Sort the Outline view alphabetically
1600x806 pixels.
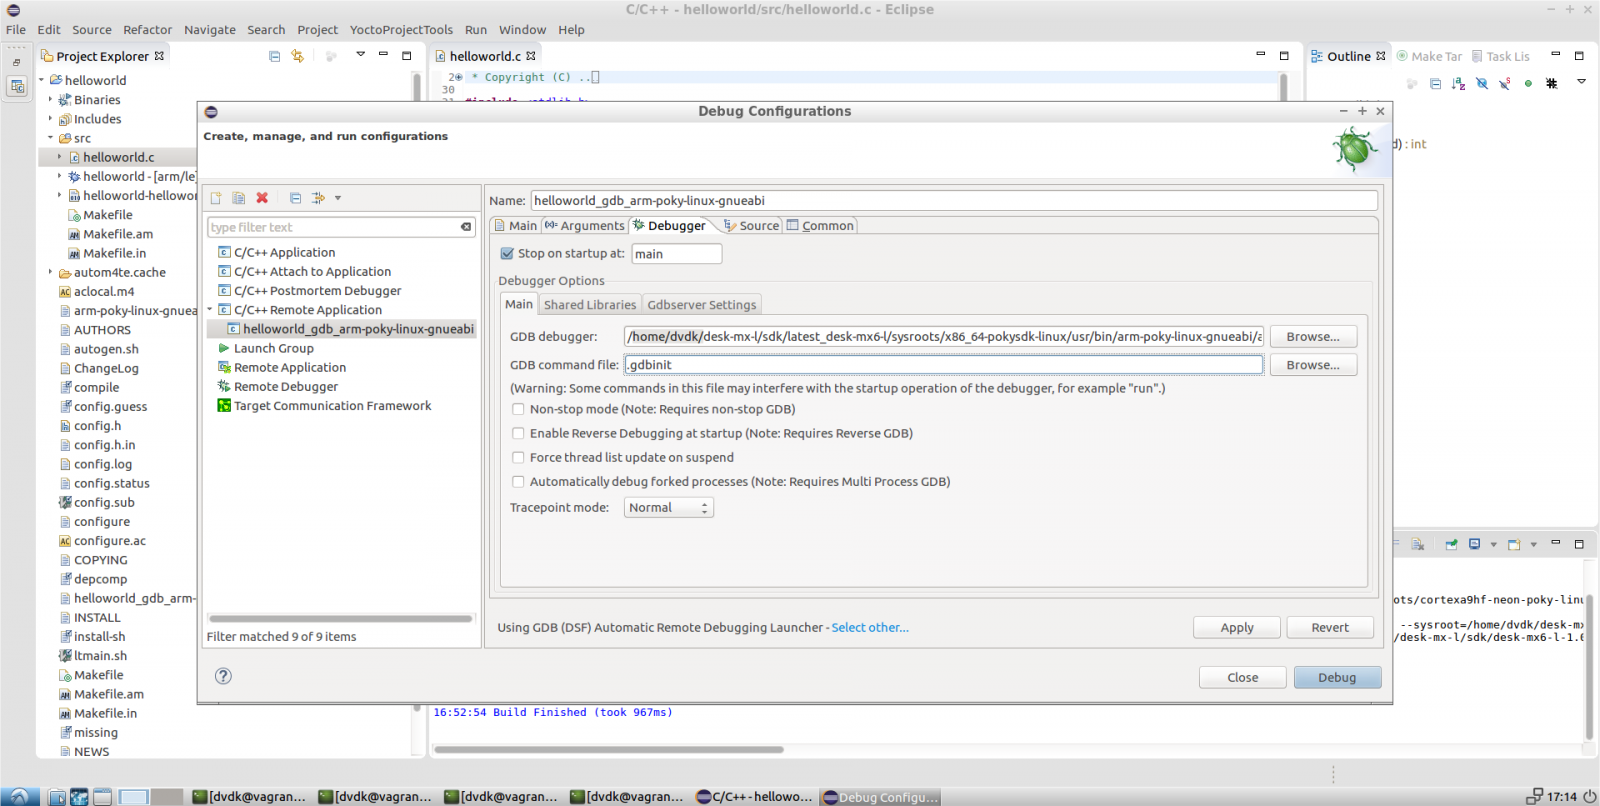point(1458,84)
